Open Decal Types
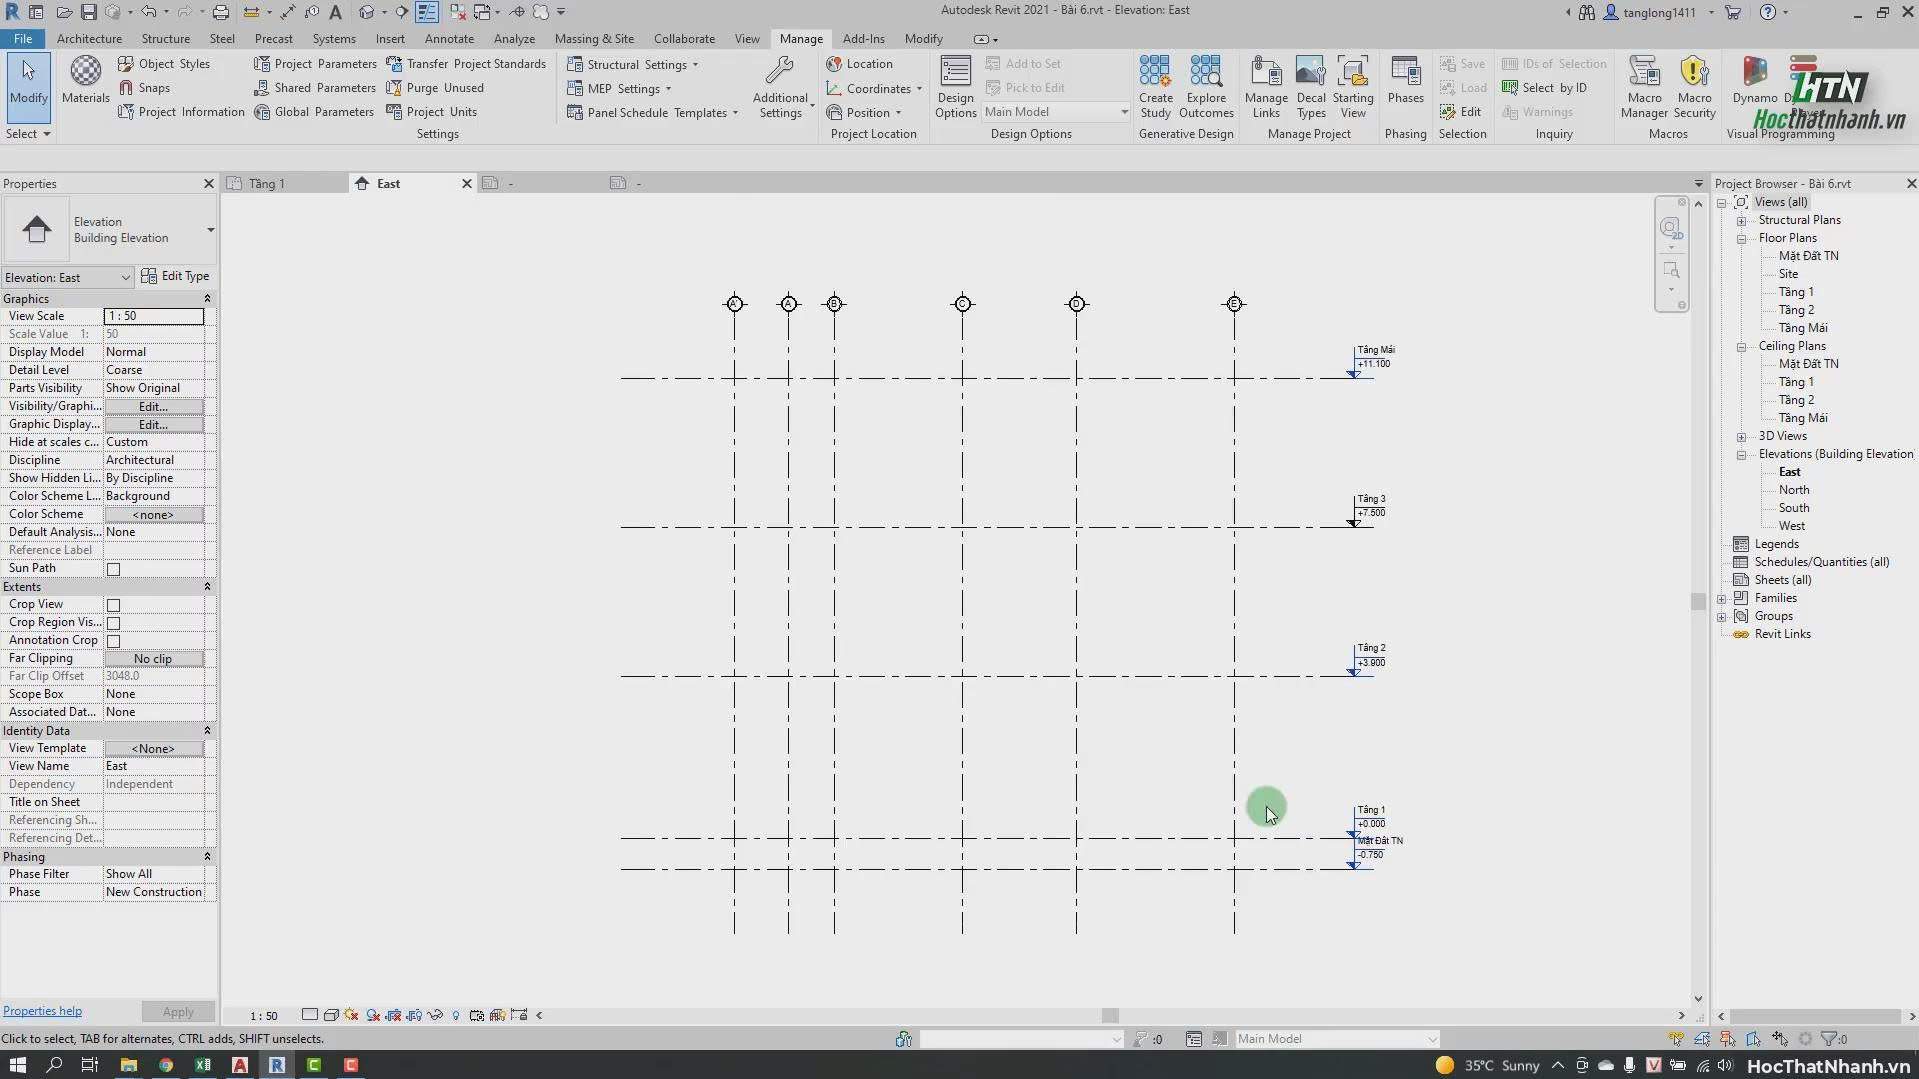This screenshot has height=1079, width=1919. point(1311,88)
